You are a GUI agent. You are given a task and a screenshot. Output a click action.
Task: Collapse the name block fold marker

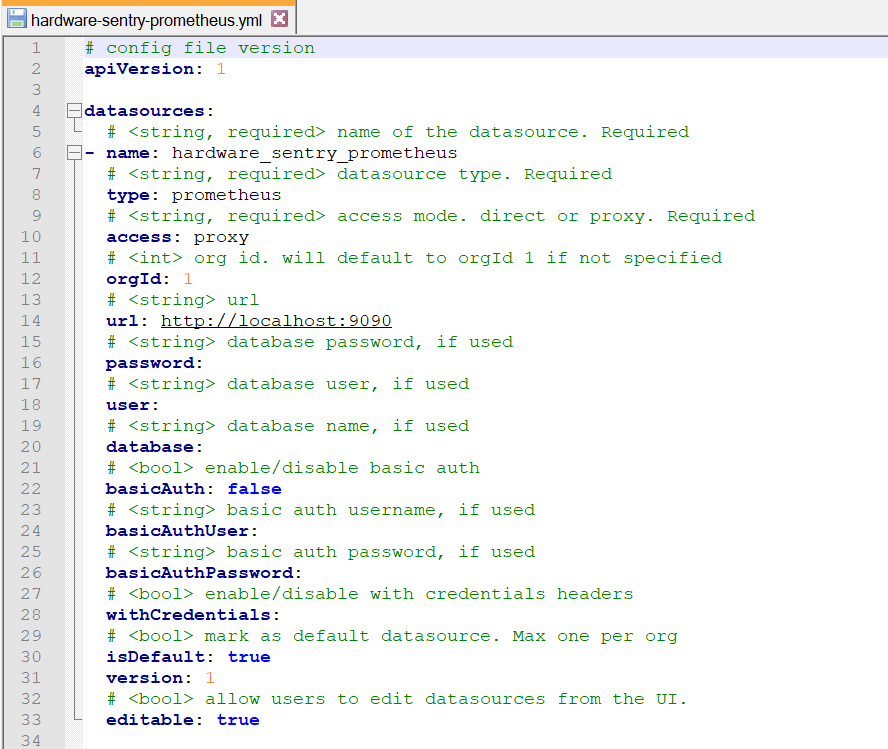73,152
